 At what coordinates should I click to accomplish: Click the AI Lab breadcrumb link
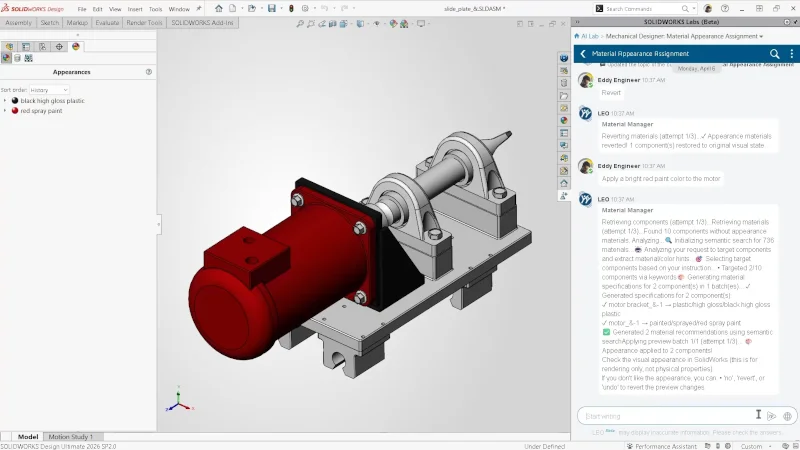pos(590,35)
